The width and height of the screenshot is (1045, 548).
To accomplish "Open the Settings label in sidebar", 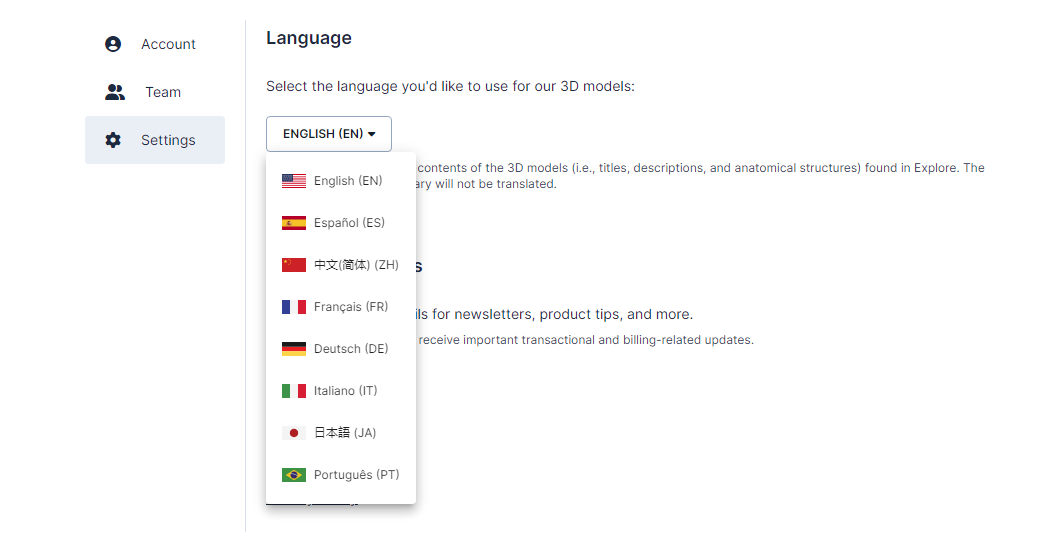I will click(x=168, y=140).
